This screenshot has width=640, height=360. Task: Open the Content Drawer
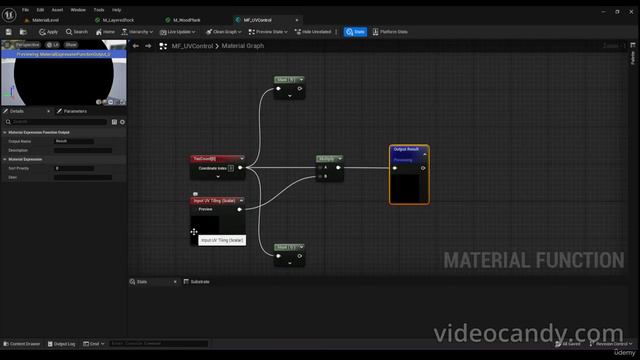[22, 344]
